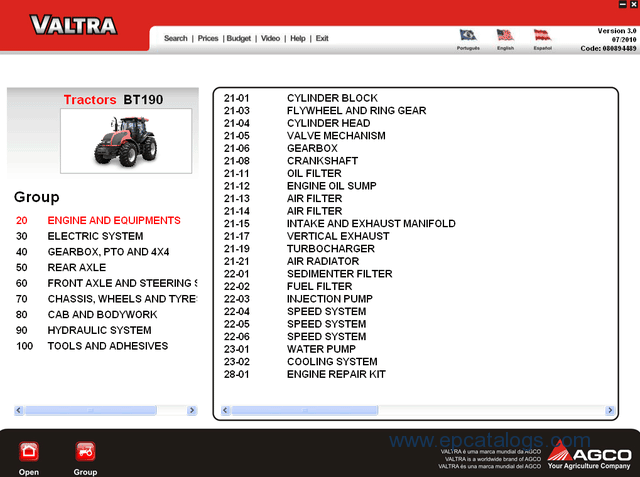Open the Budget menu
The width and height of the screenshot is (640, 477).
coord(239,38)
